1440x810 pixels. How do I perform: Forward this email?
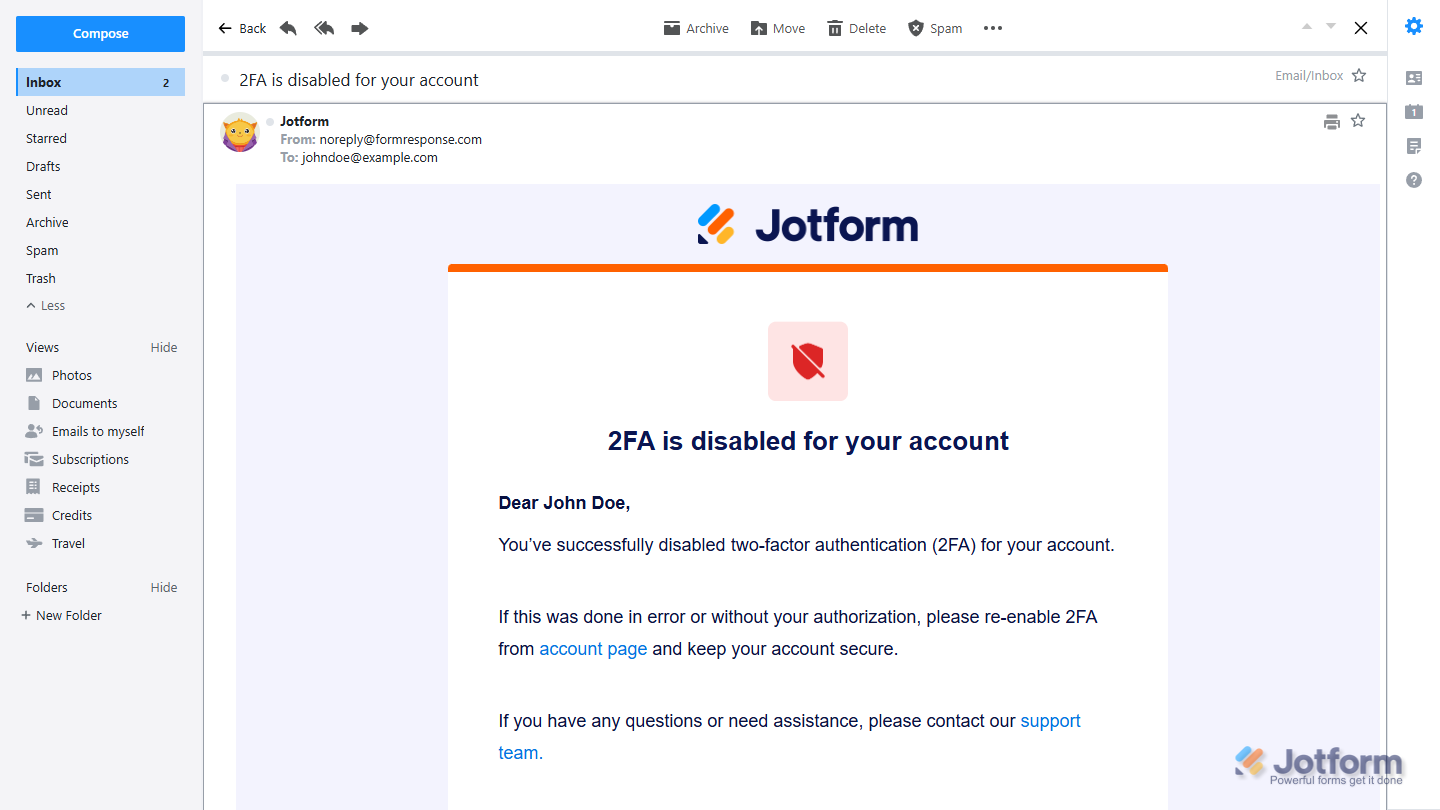pos(359,27)
